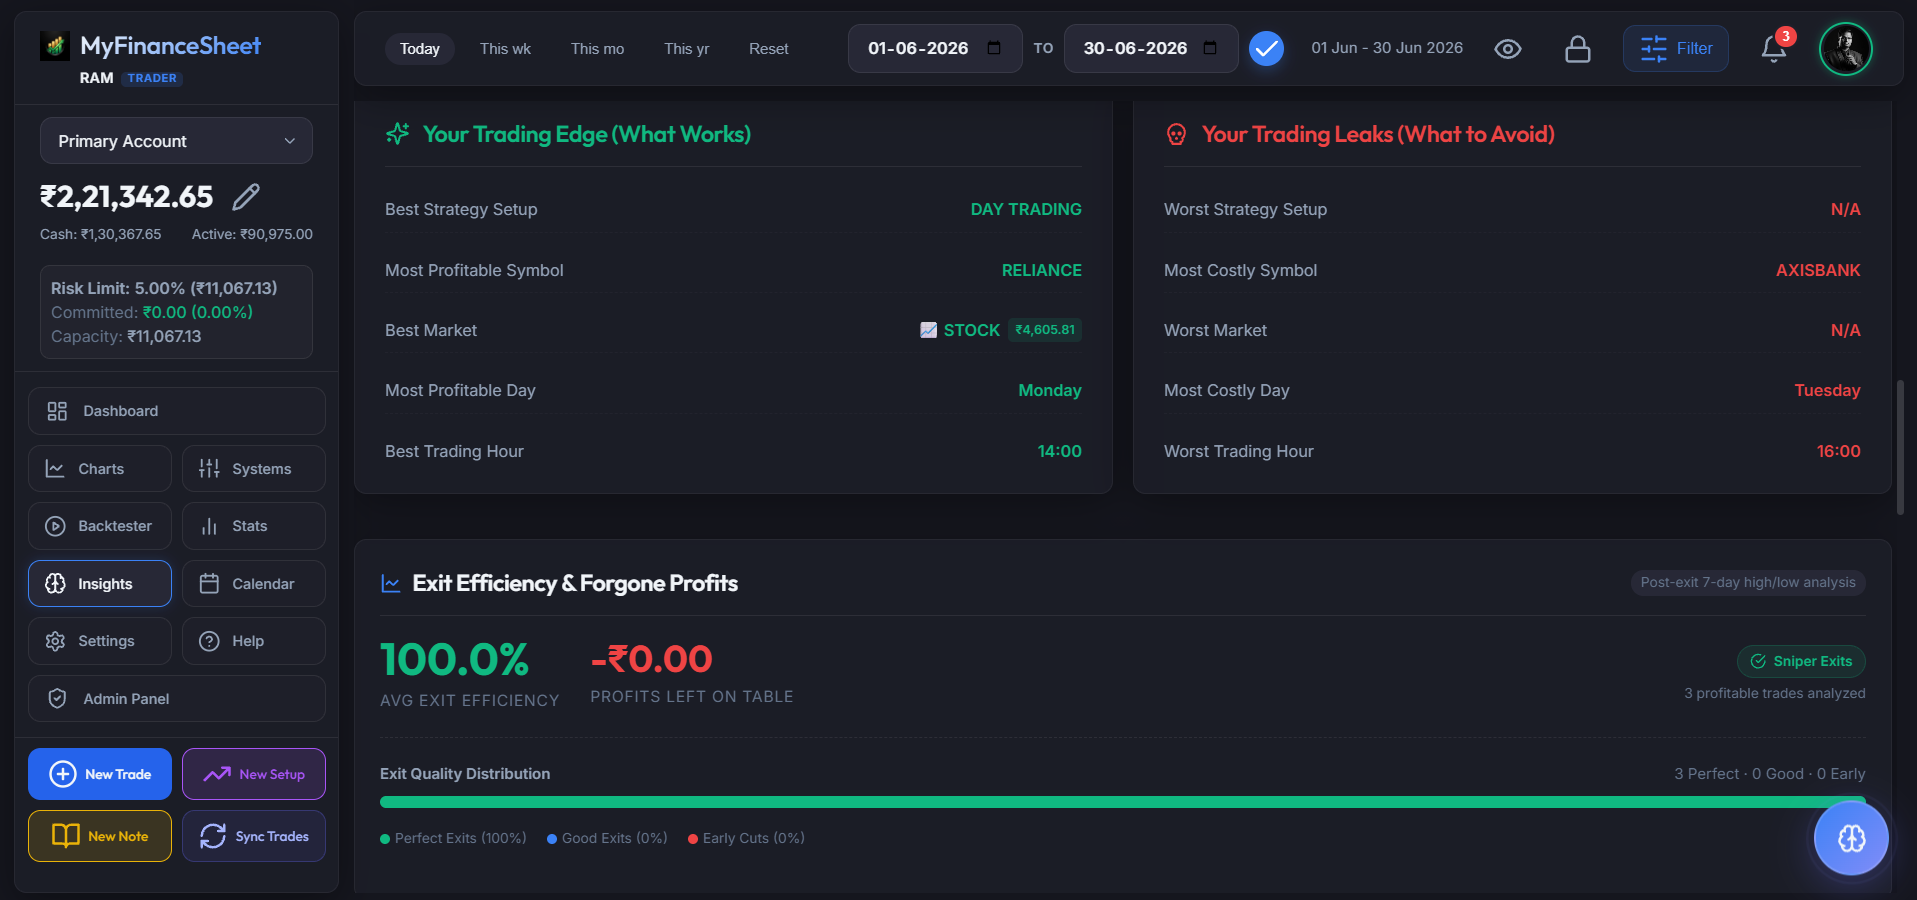1917x900 pixels.
Task: Expand the Primary Account dropdown
Action: 176,141
